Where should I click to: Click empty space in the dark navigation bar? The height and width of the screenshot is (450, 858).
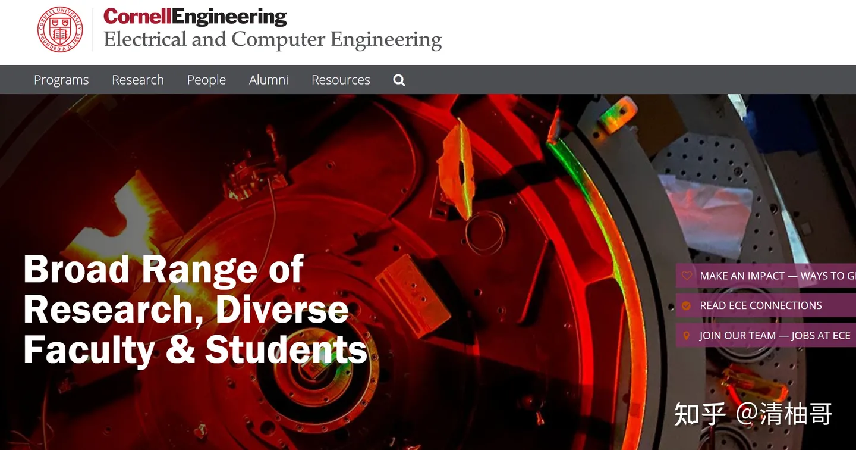pos(602,80)
